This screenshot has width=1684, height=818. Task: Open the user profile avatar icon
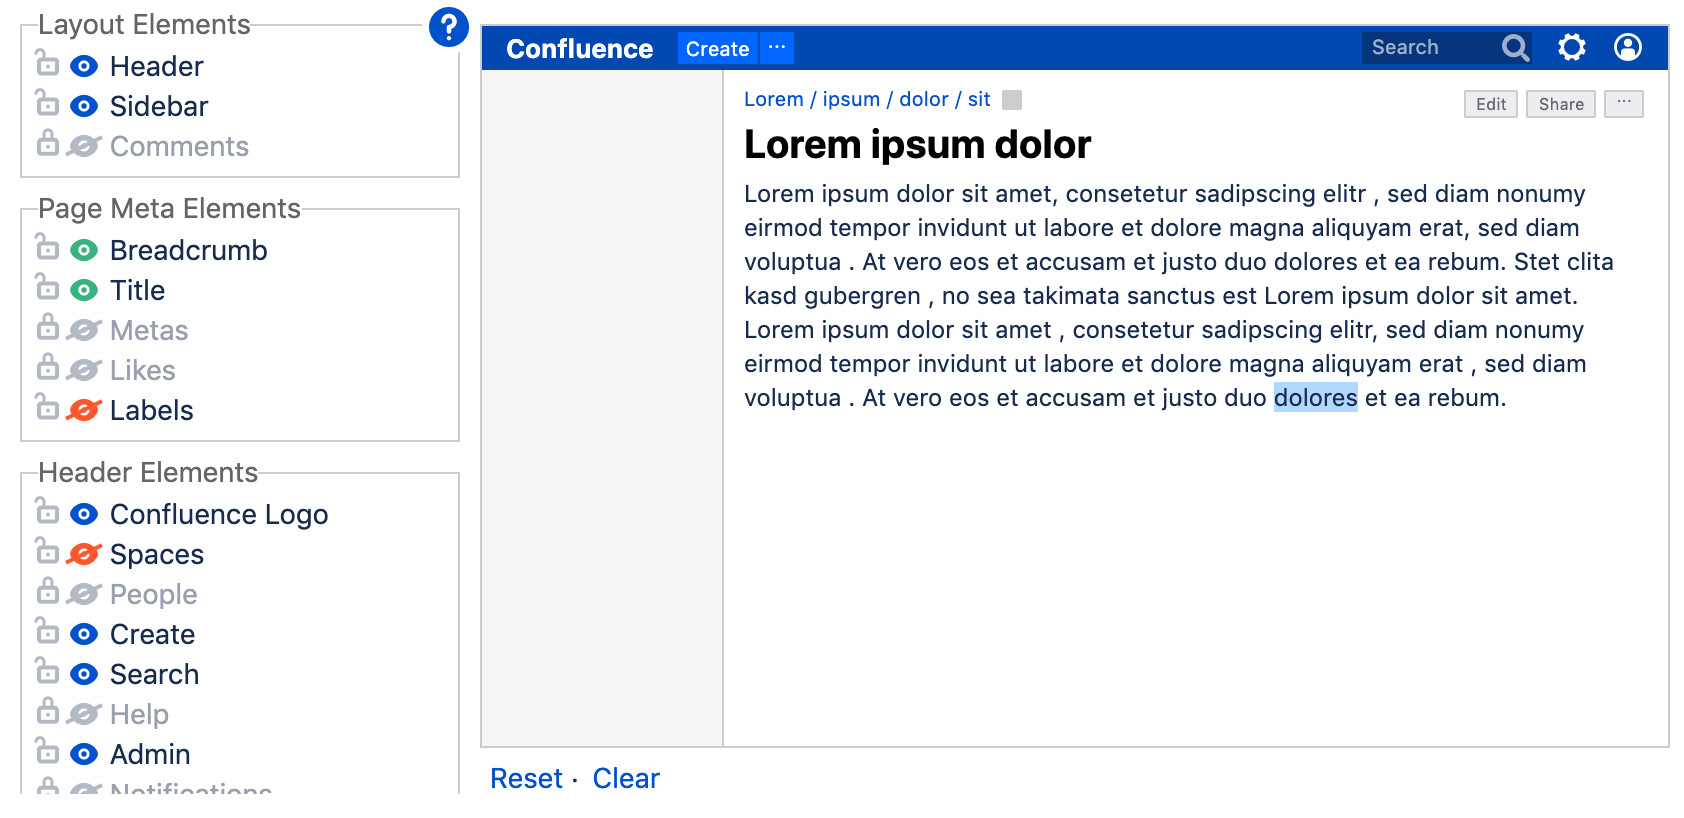[x=1628, y=47]
